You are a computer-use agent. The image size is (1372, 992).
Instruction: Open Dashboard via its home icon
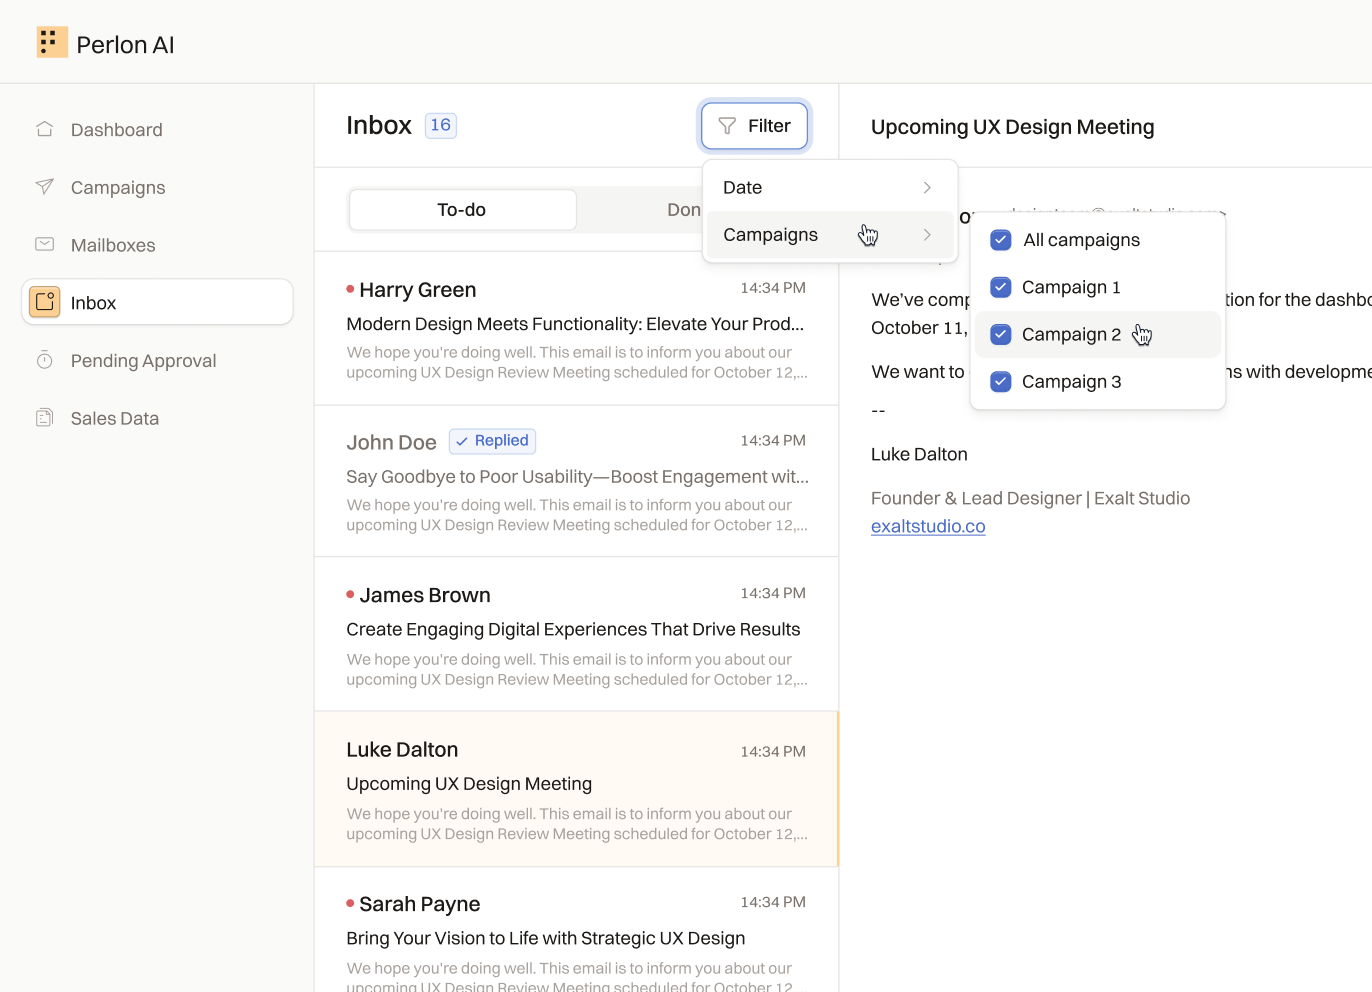[45, 129]
